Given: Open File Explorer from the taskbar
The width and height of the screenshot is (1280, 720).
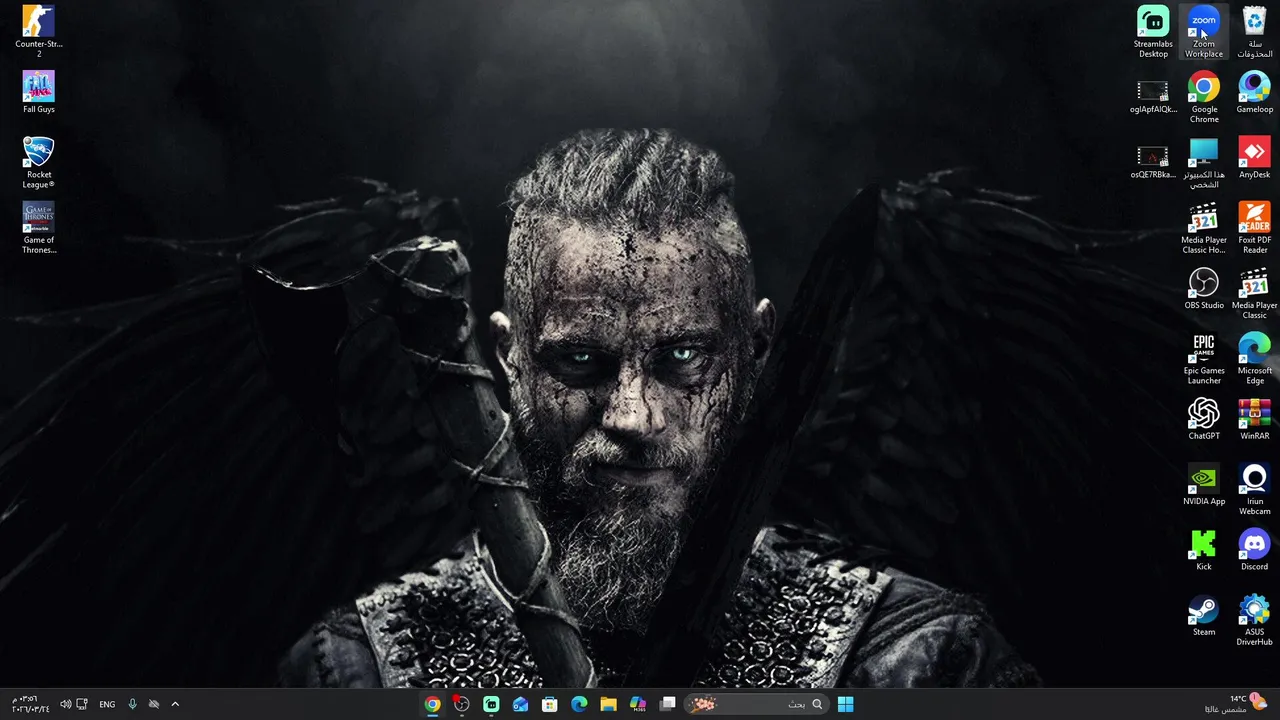Looking at the screenshot, I should (608, 704).
